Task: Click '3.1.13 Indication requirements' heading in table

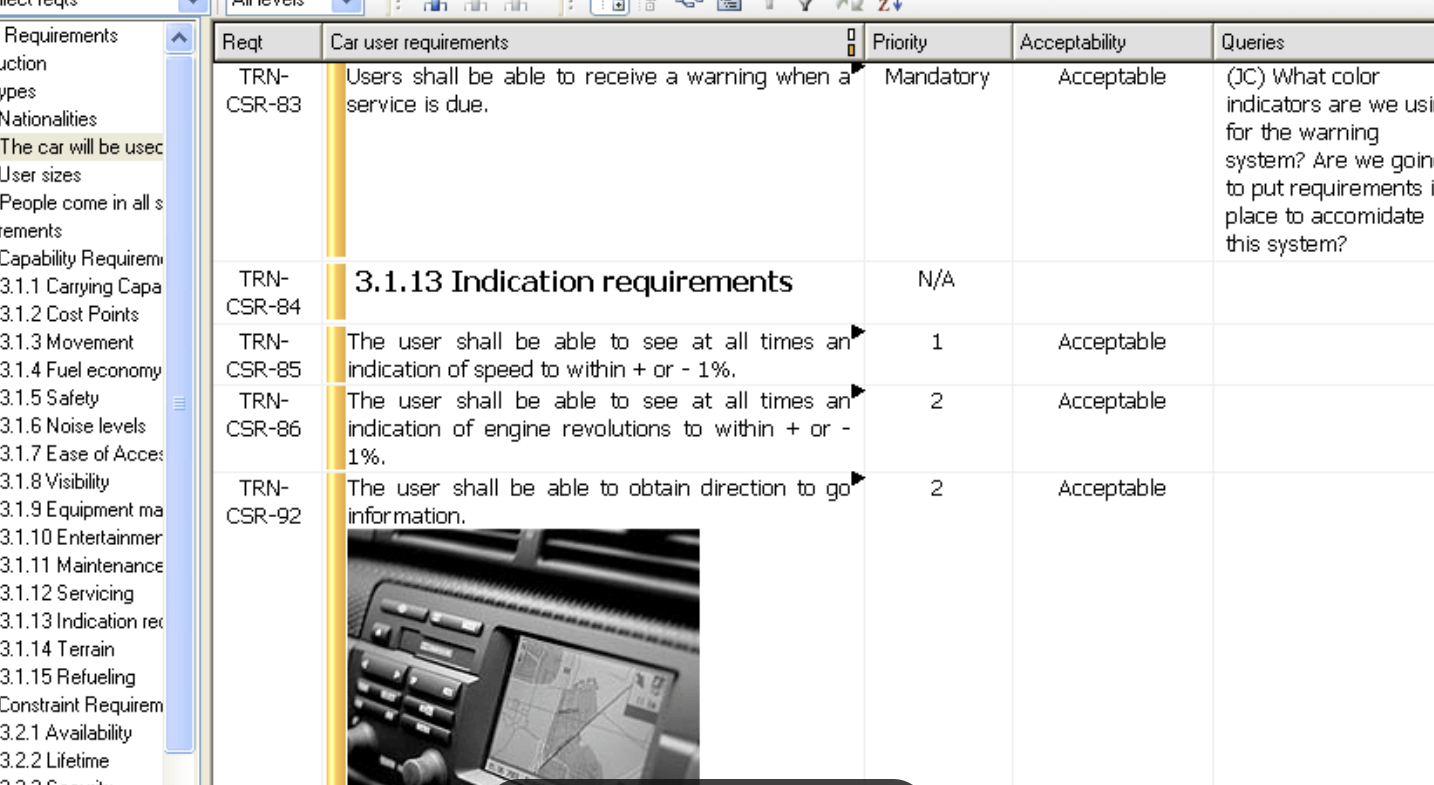Action: coord(574,282)
